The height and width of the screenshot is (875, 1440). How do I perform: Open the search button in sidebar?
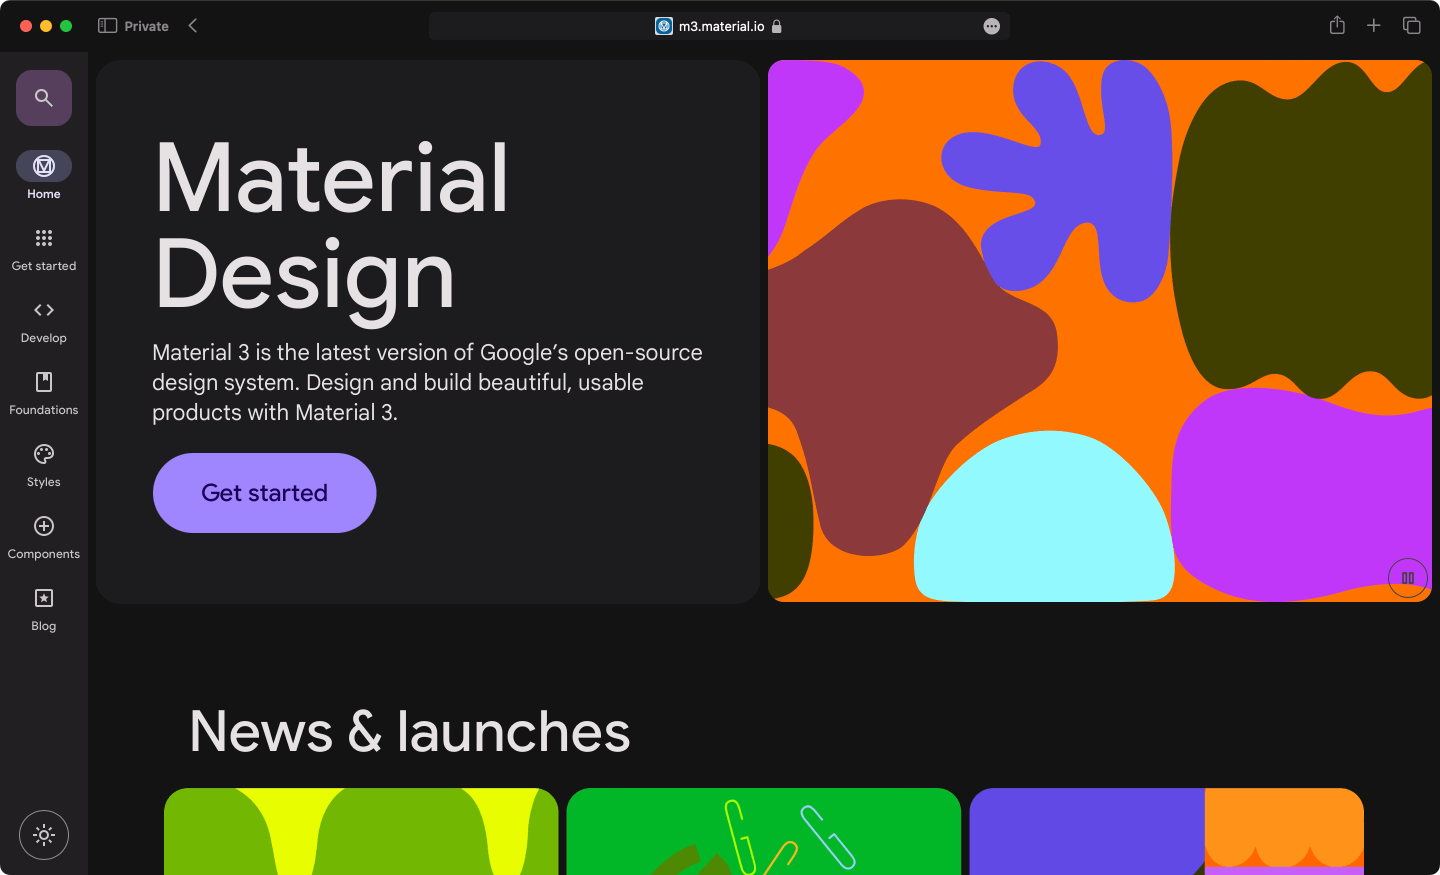pyautogui.click(x=44, y=98)
